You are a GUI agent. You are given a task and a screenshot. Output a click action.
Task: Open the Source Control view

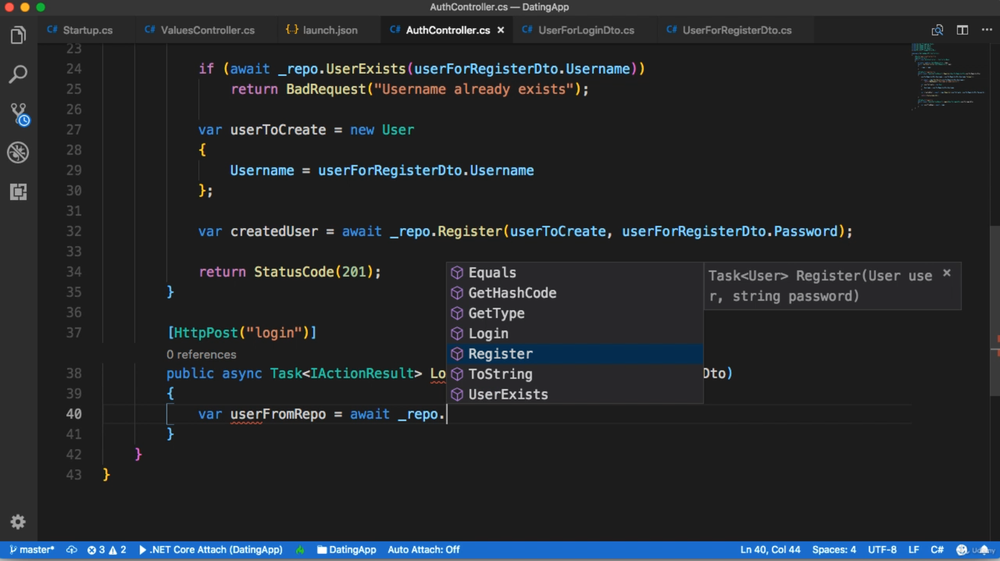pos(18,114)
